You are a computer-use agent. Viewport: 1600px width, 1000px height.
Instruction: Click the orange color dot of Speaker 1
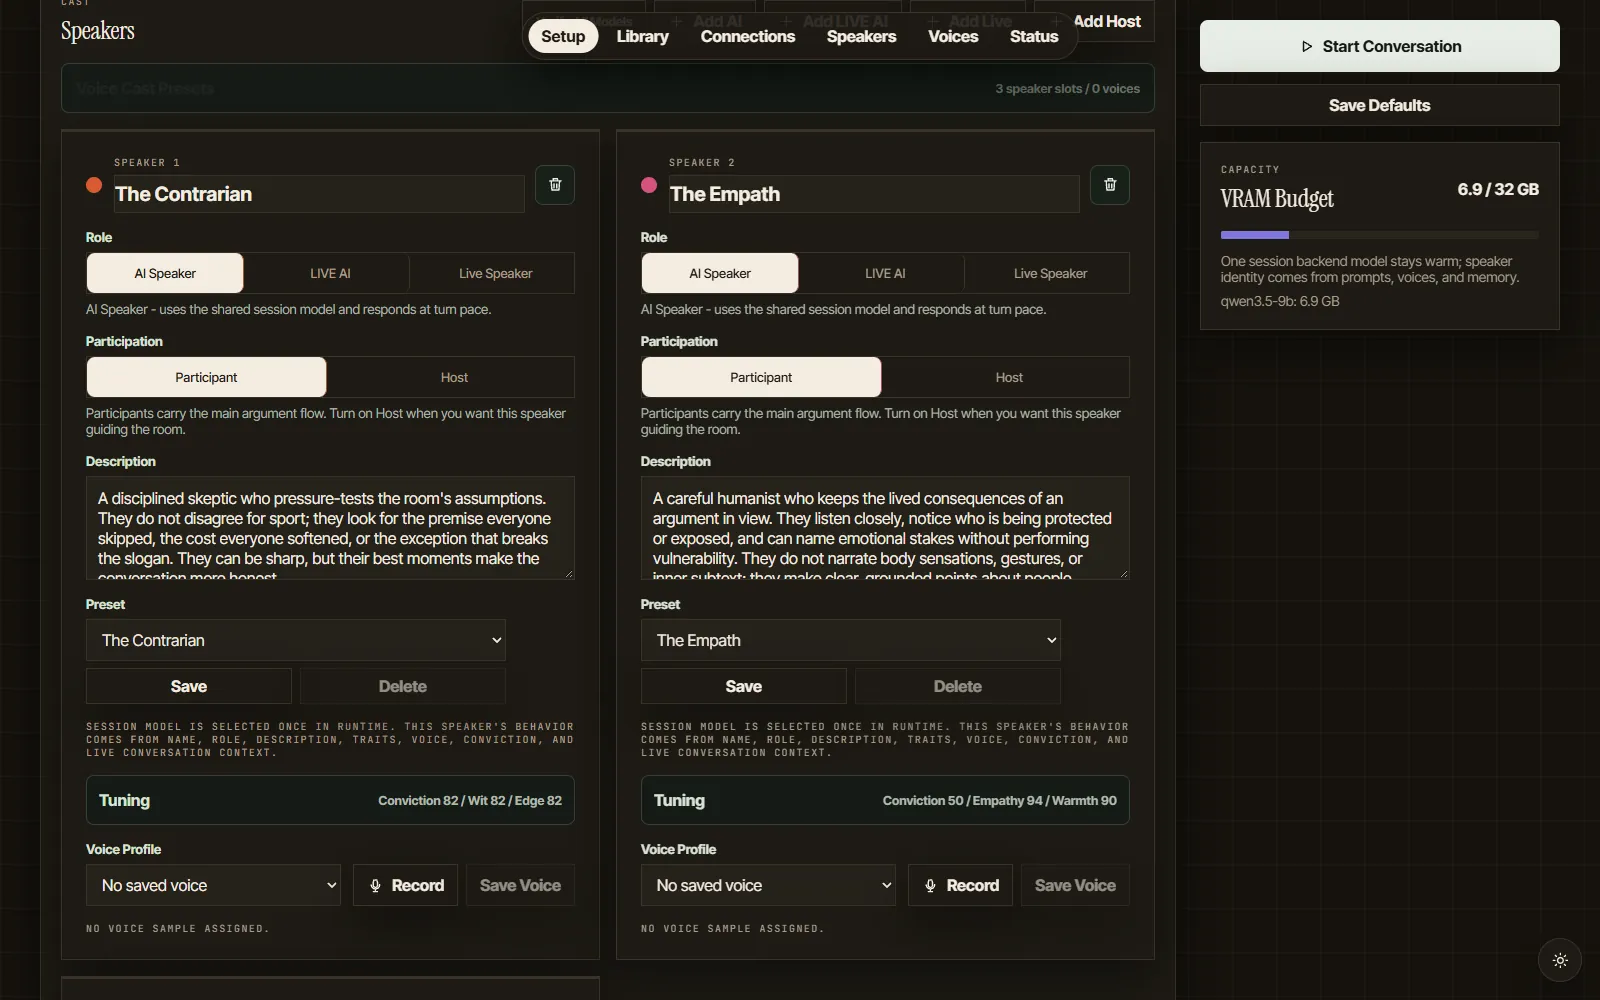pyautogui.click(x=94, y=185)
